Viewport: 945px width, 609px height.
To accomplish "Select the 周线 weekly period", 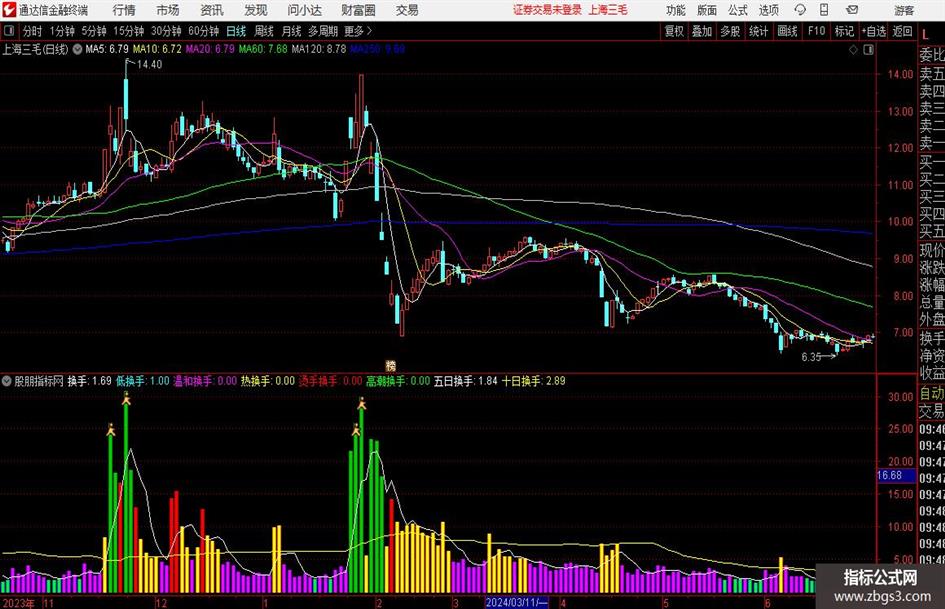I will [264, 31].
